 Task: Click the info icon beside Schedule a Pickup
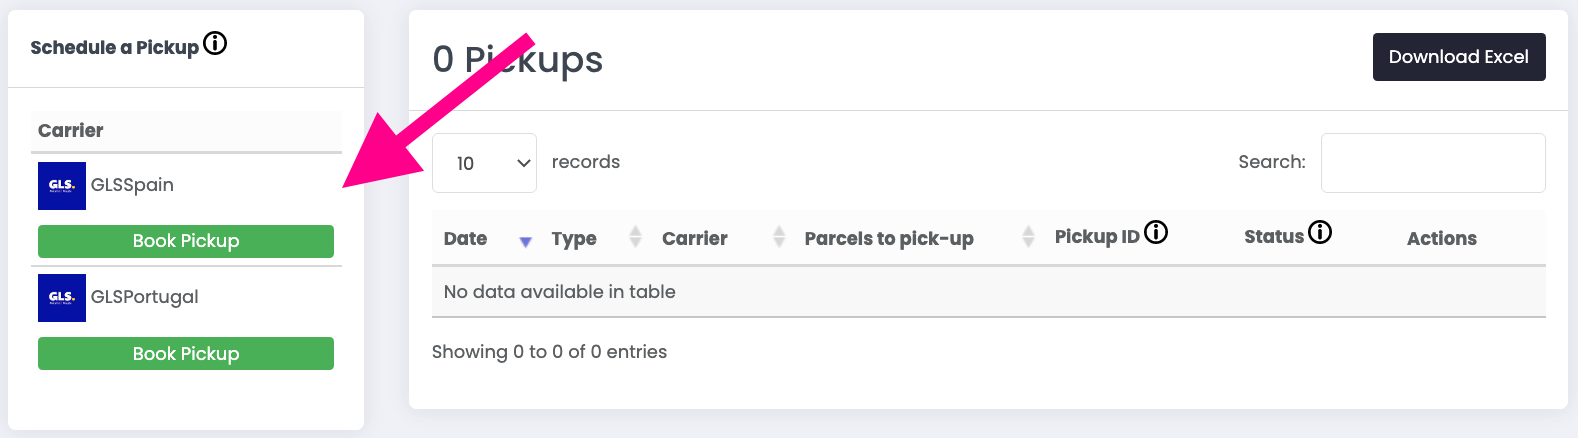point(215,43)
